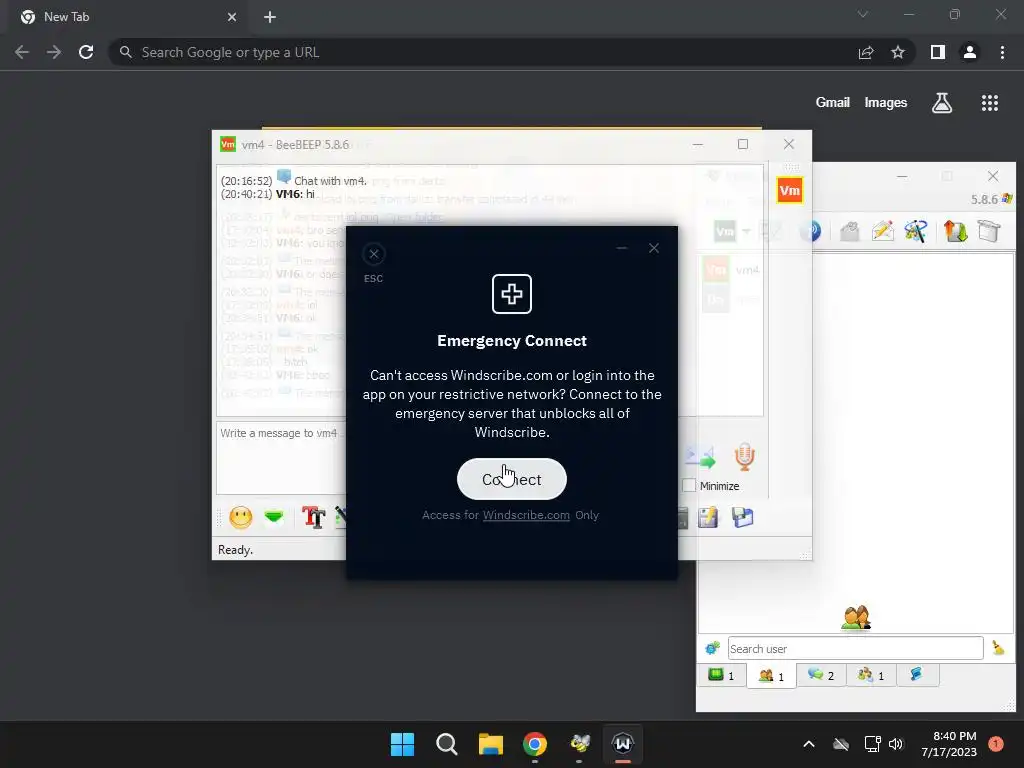Screen dimensions: 1024x768
Task: Open the Windscribe.com link
Action: pyautogui.click(x=526, y=515)
